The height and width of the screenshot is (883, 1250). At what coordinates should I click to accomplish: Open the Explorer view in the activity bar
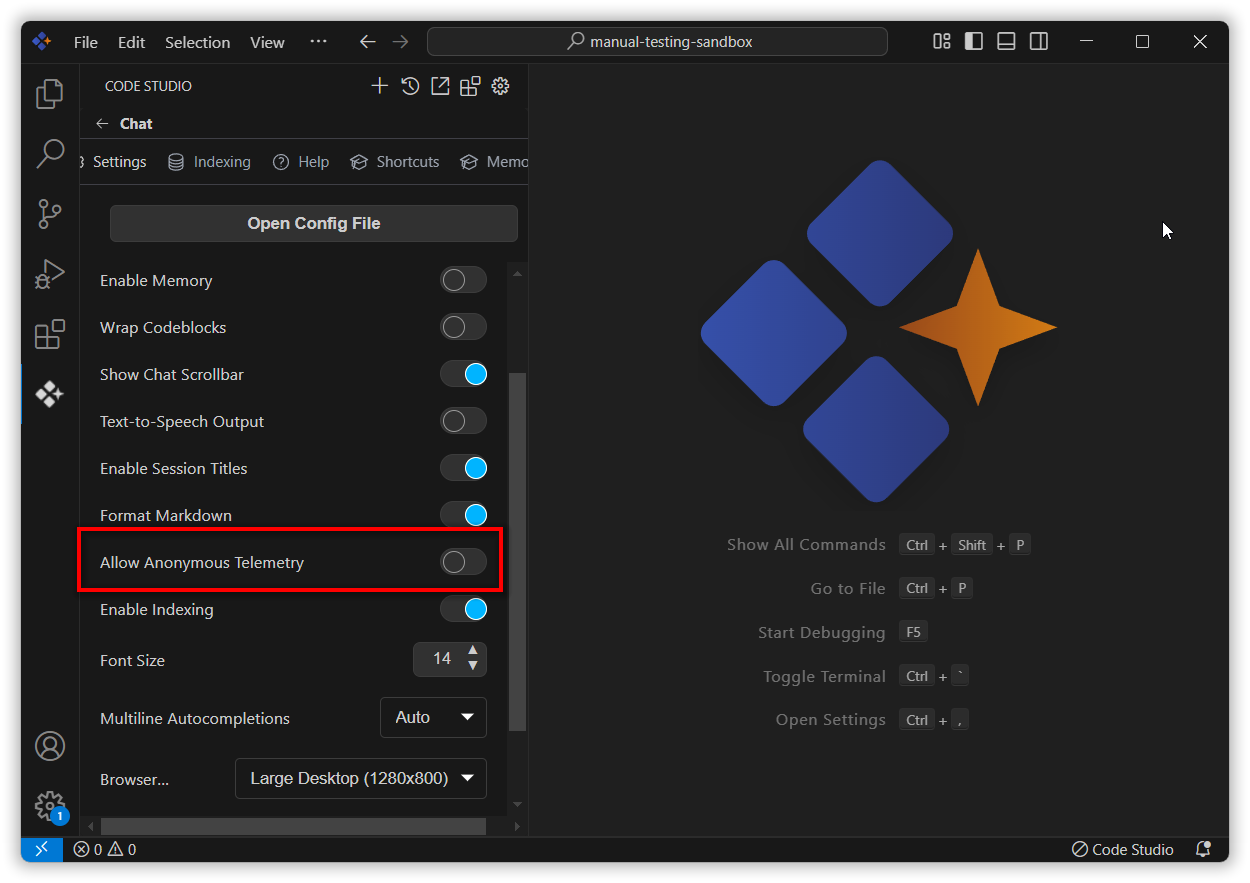click(50, 94)
